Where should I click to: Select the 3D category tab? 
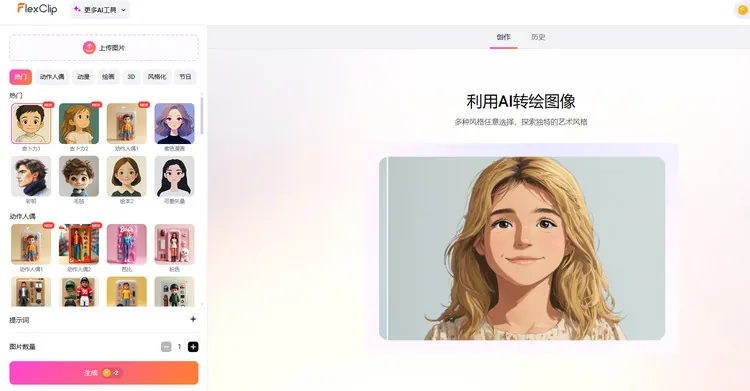[x=131, y=77]
